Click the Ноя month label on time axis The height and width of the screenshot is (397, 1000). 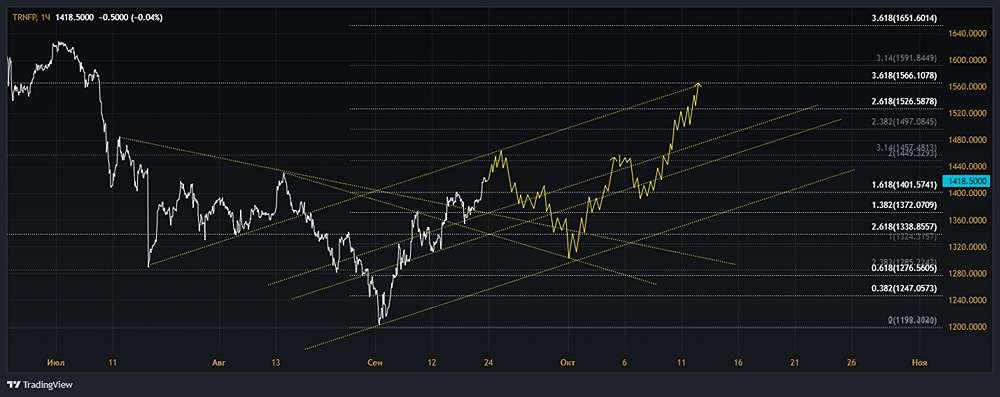[919, 363]
